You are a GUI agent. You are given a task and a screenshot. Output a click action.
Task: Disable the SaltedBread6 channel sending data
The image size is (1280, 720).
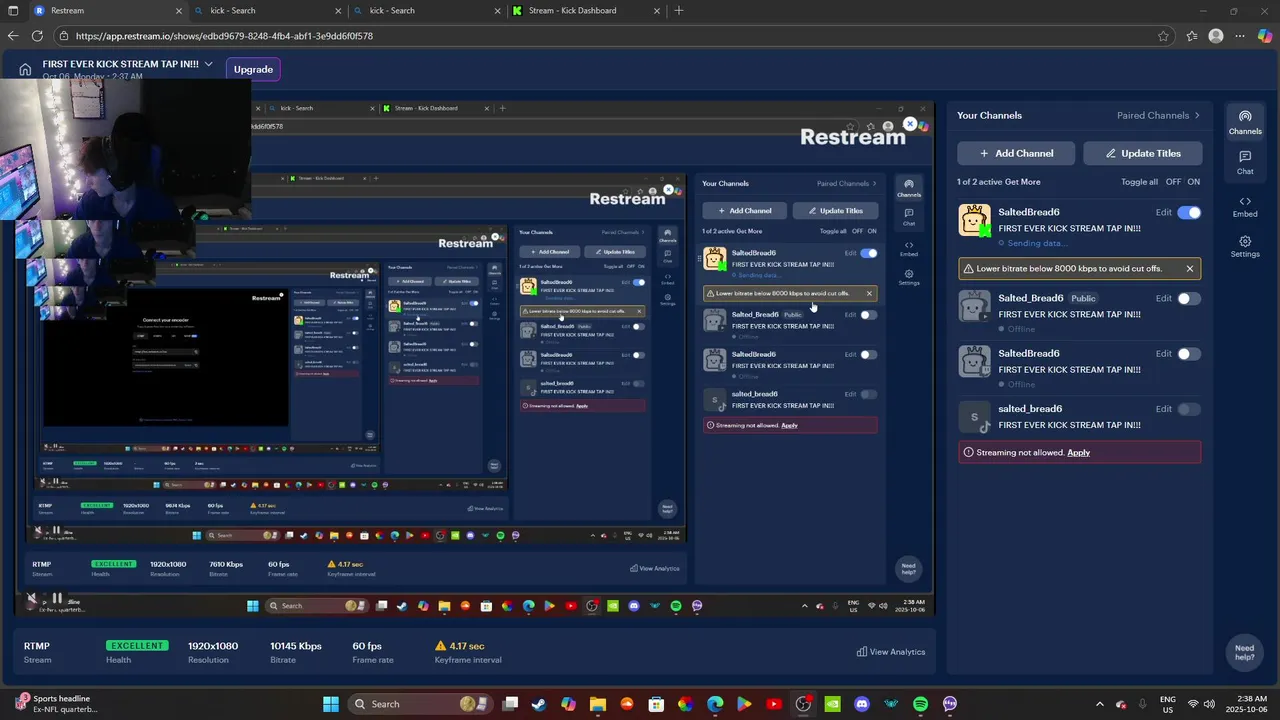[x=1189, y=212]
